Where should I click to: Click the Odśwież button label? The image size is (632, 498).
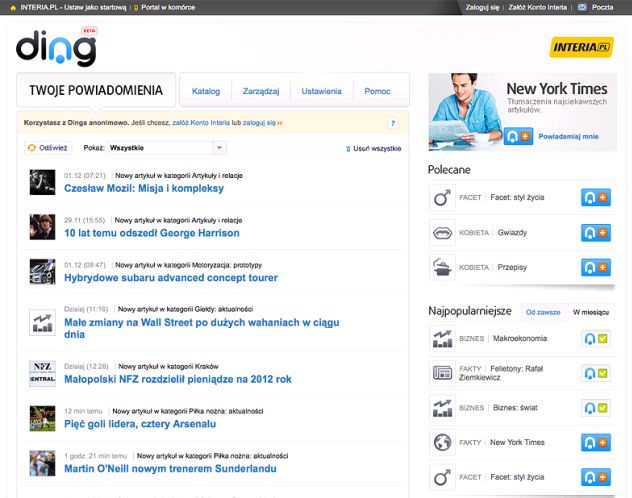[x=53, y=148]
